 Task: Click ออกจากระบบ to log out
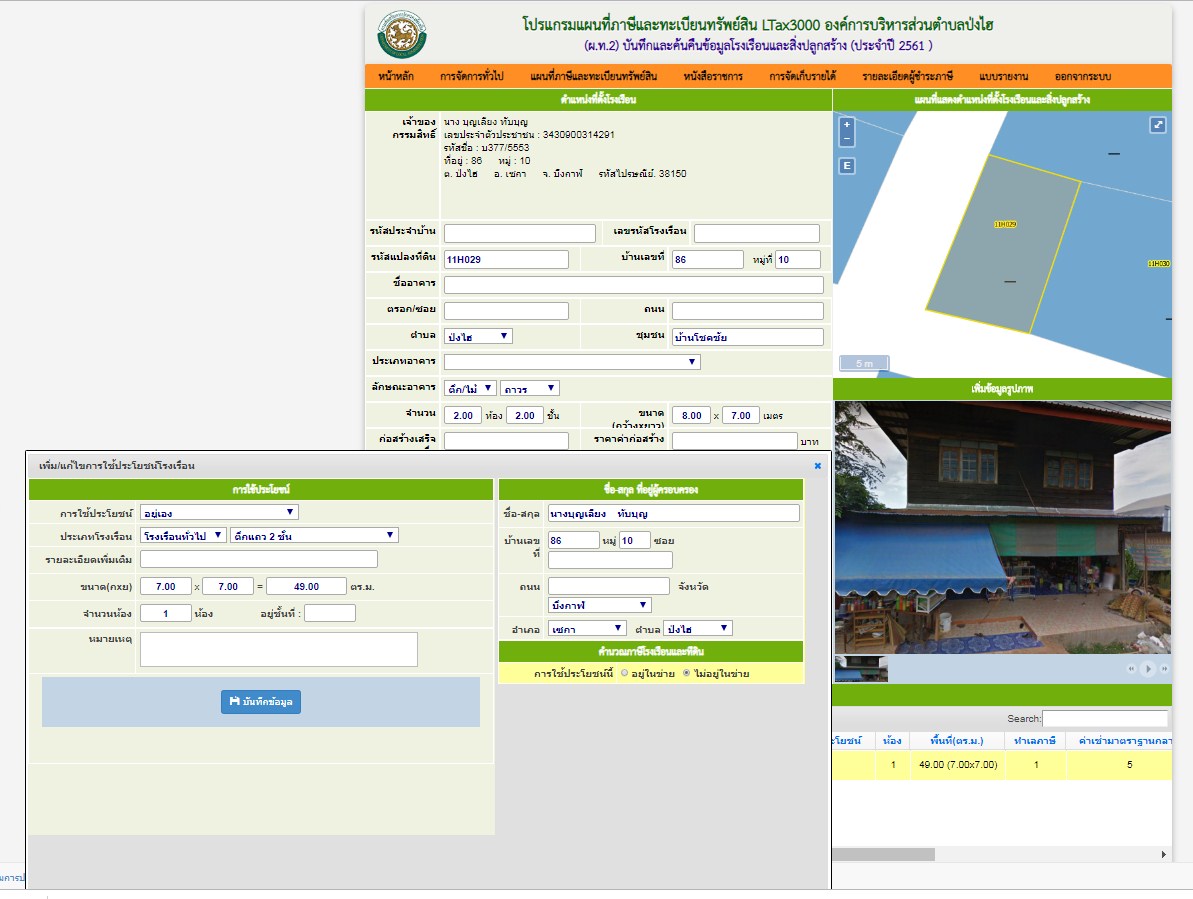tap(1083, 76)
